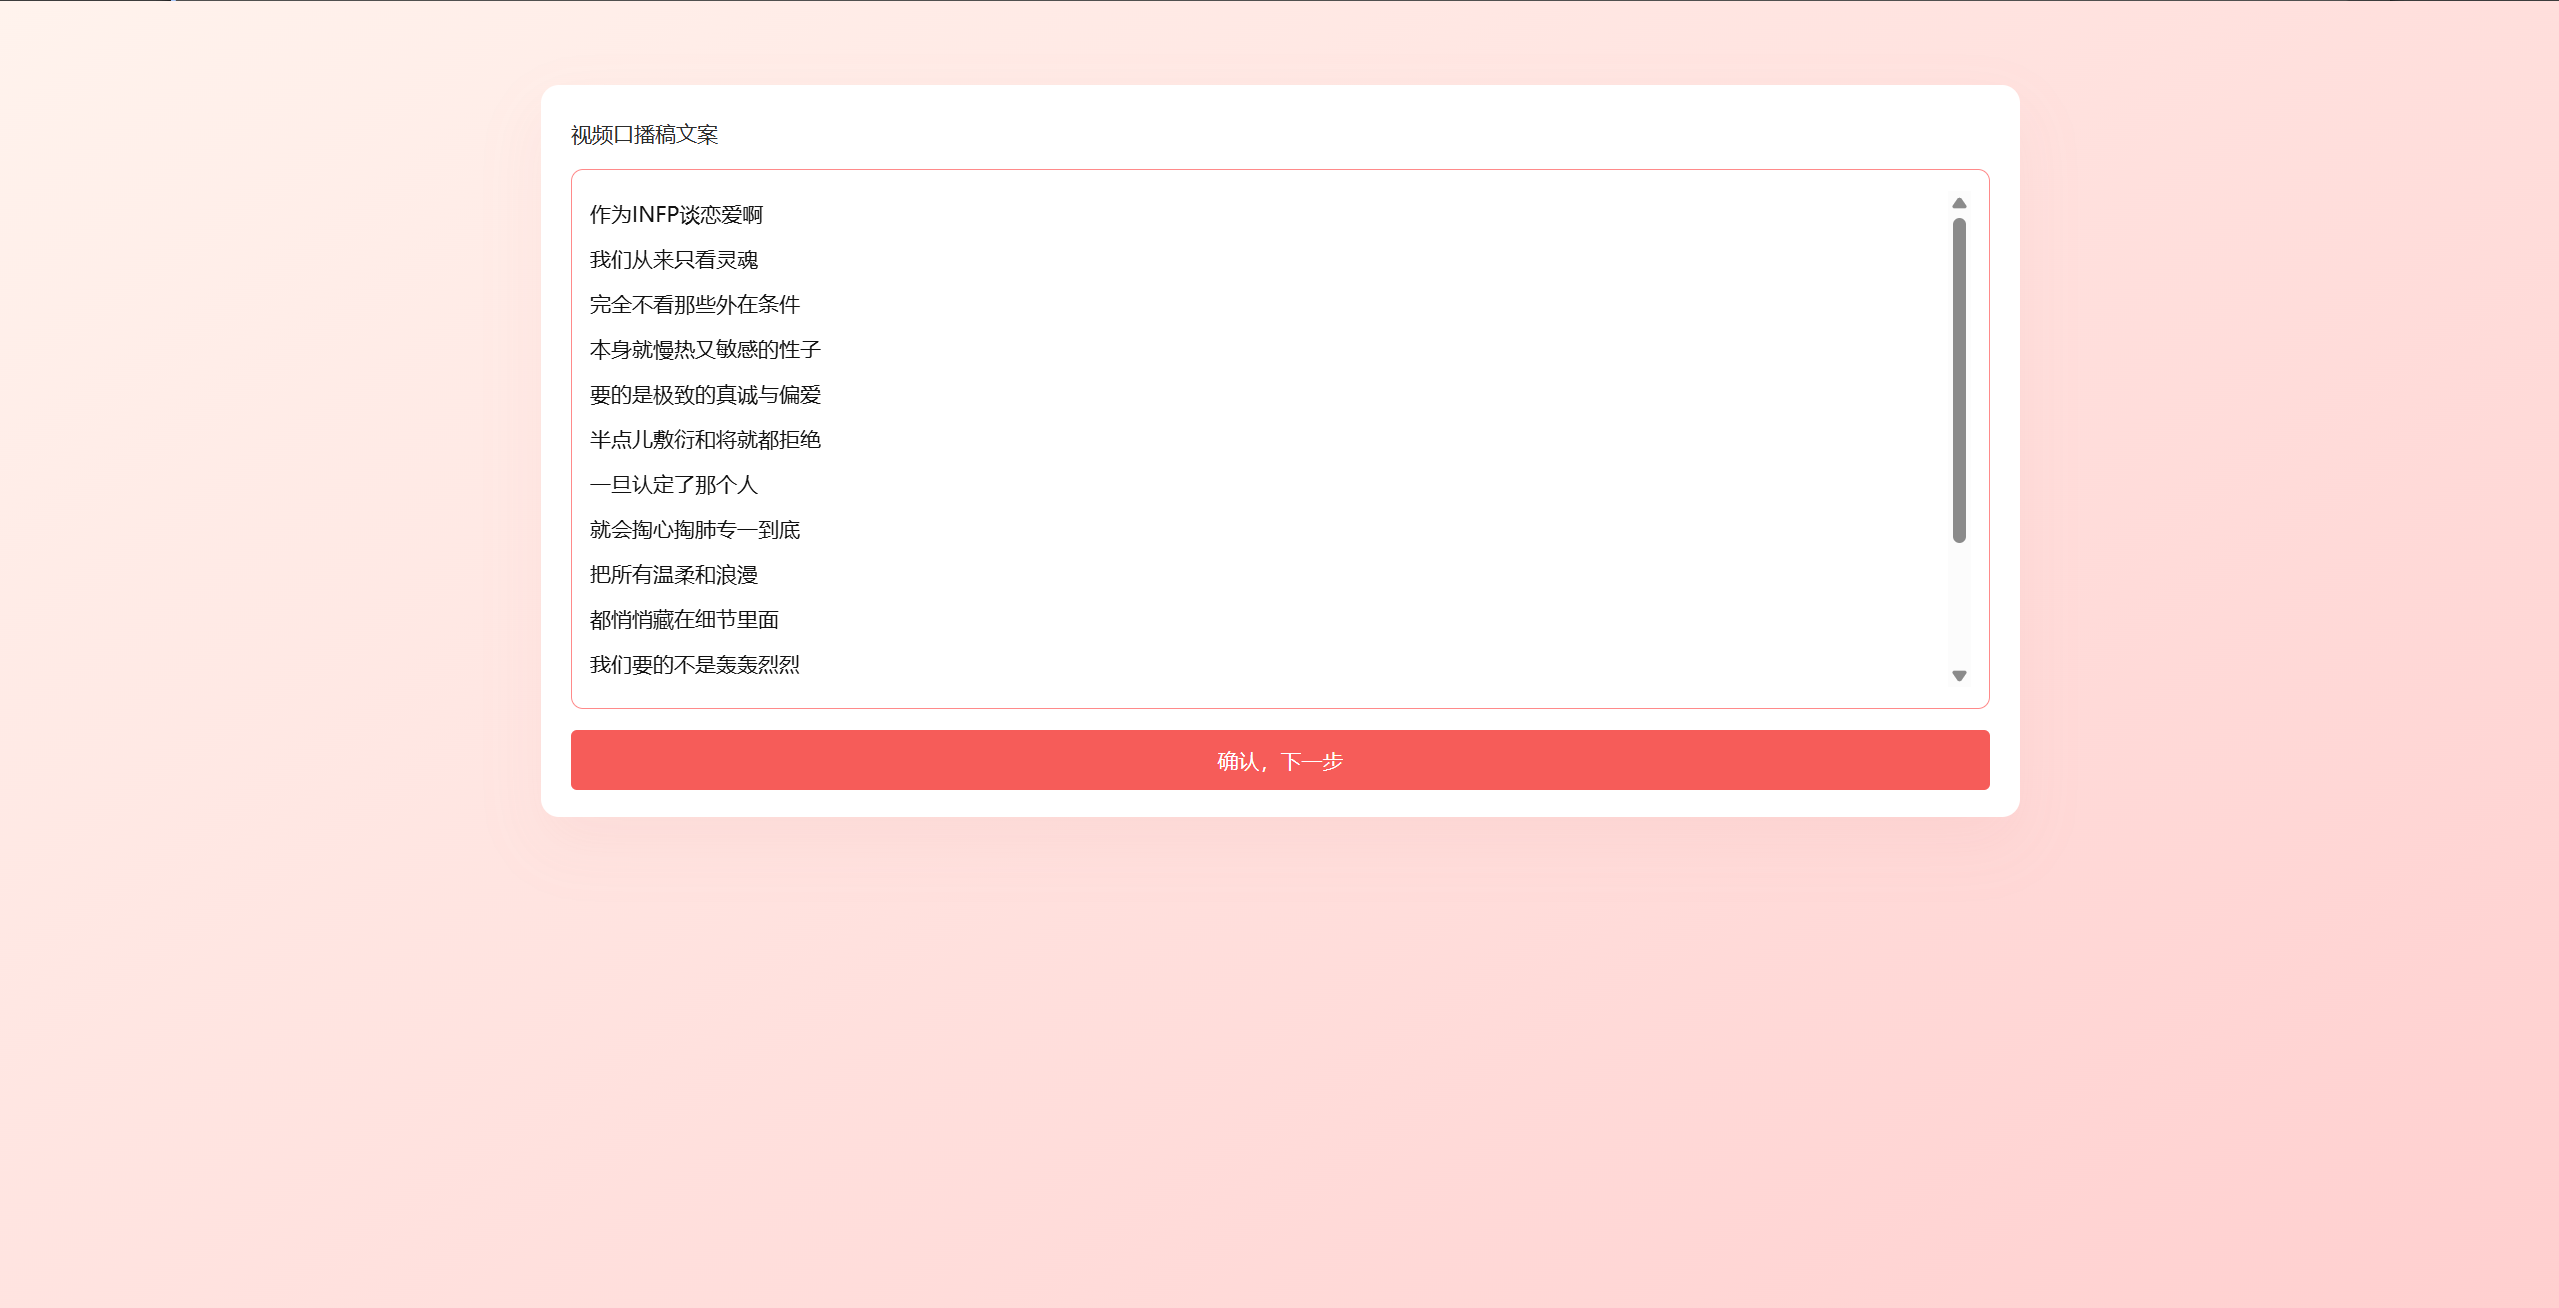Click on 要的是极致的真诚与偏爱 line
Image resolution: width=2559 pixels, height=1308 pixels.
point(705,395)
